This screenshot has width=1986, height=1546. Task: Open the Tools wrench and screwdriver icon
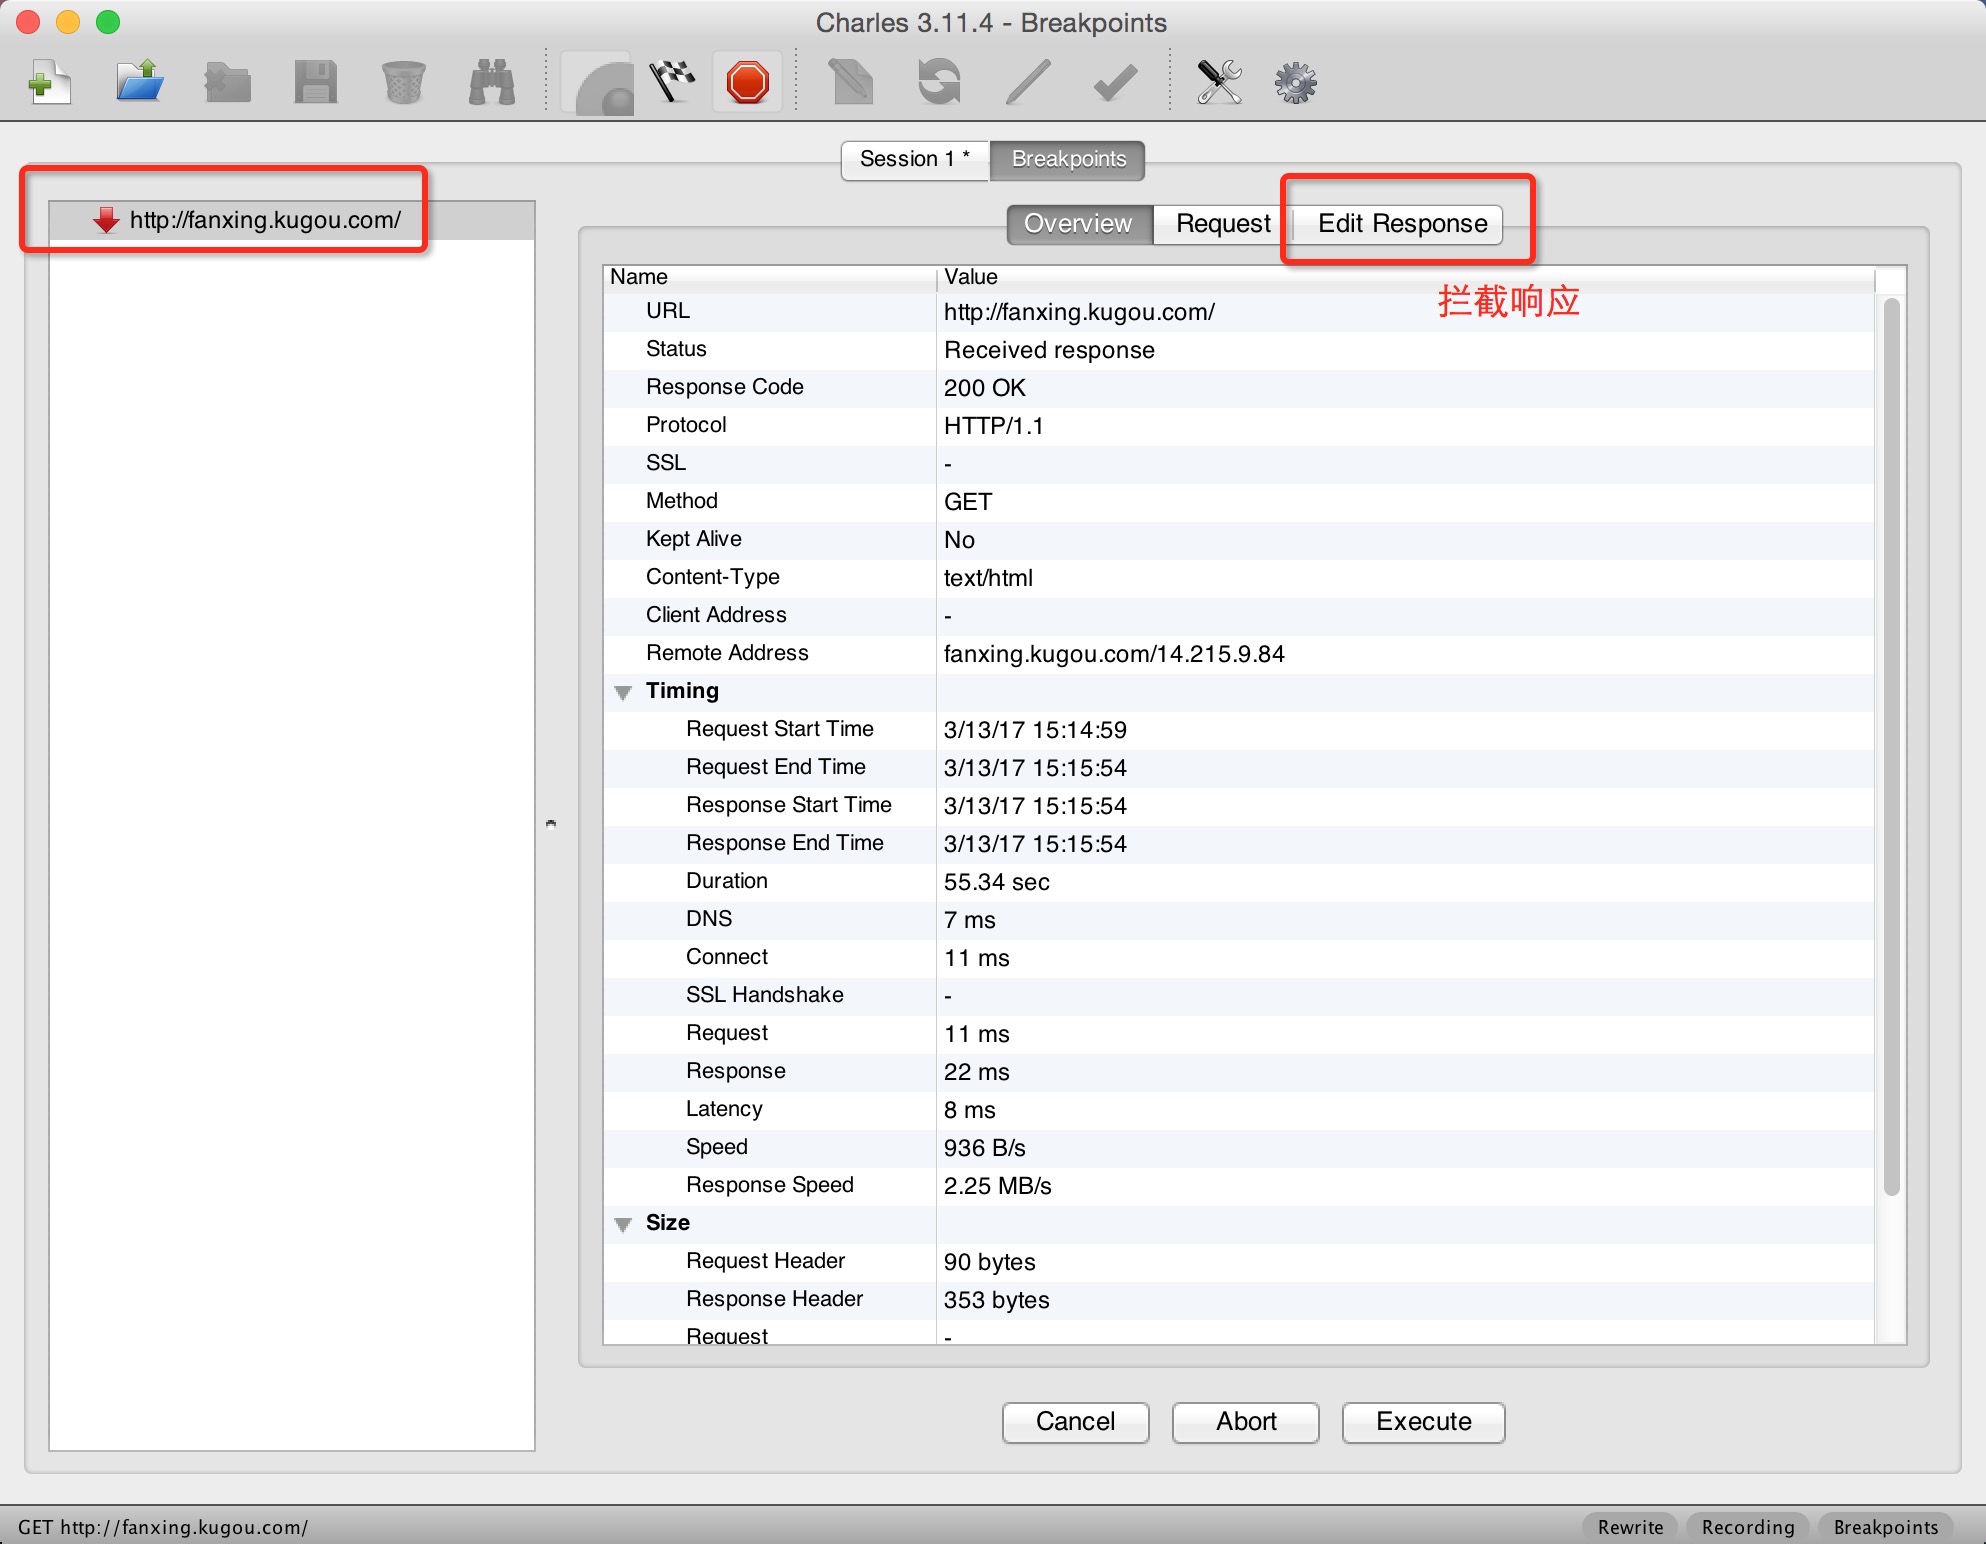pyautogui.click(x=1219, y=82)
